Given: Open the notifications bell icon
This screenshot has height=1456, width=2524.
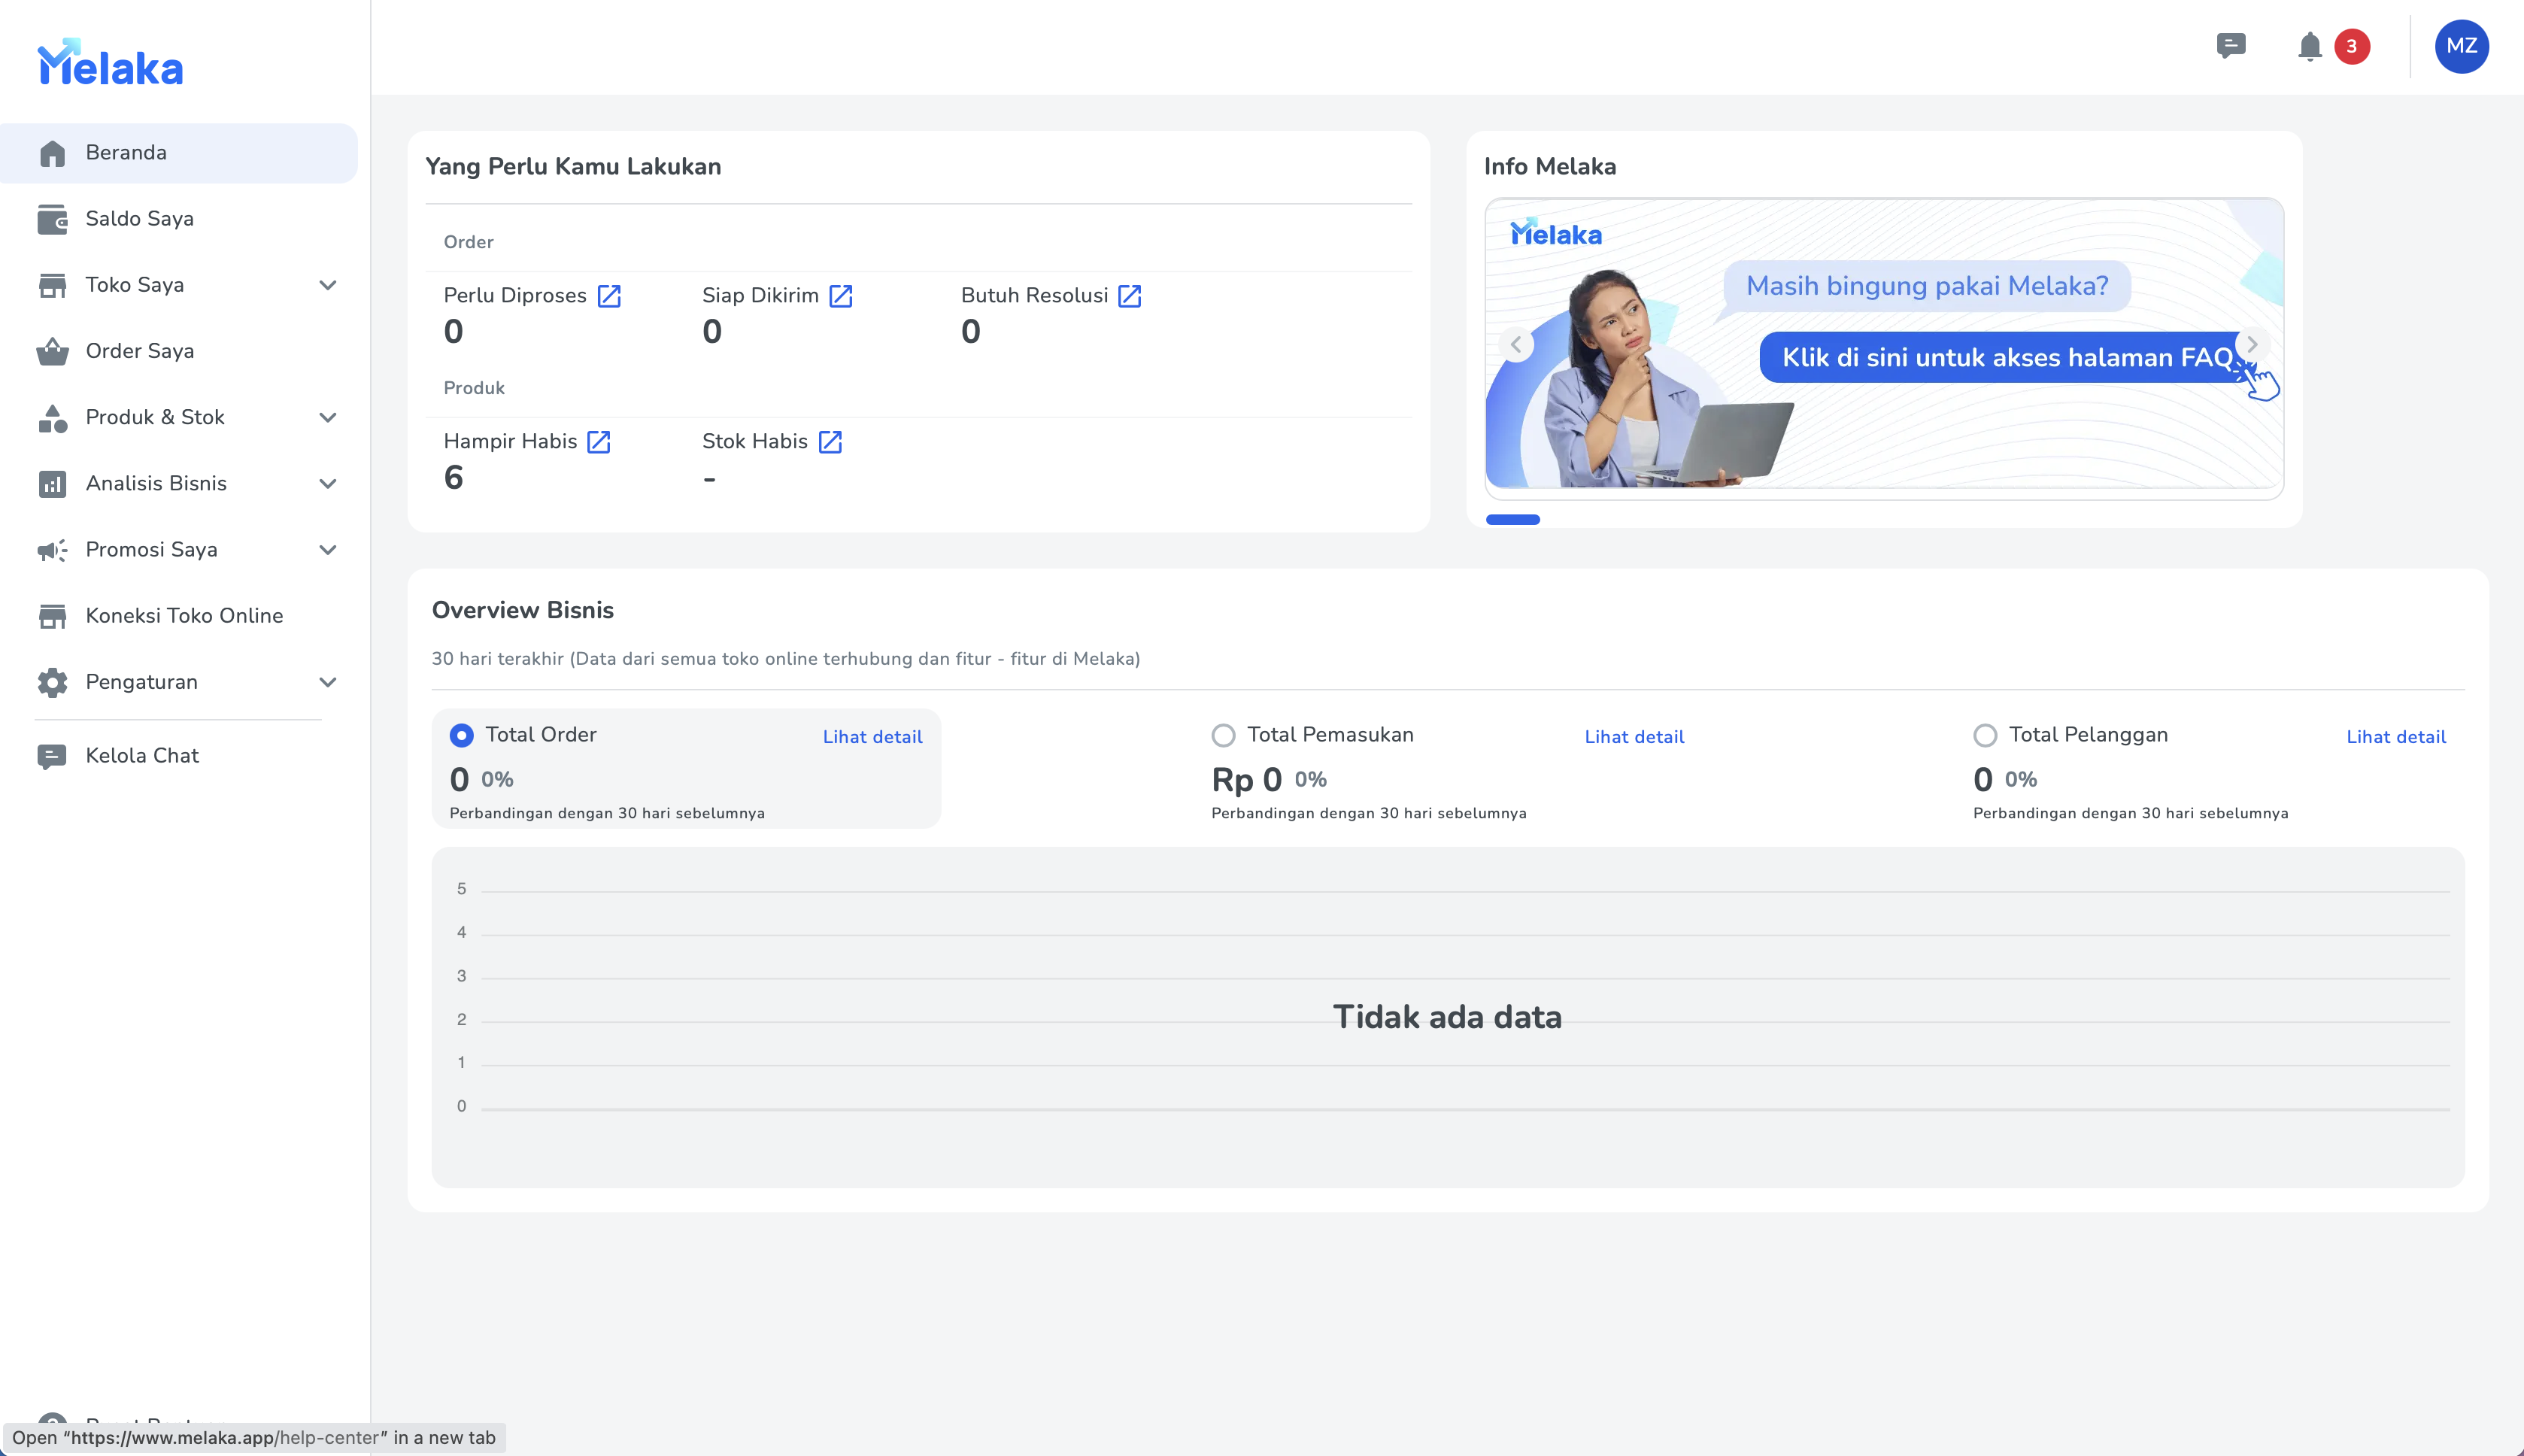Looking at the screenshot, I should point(2310,47).
